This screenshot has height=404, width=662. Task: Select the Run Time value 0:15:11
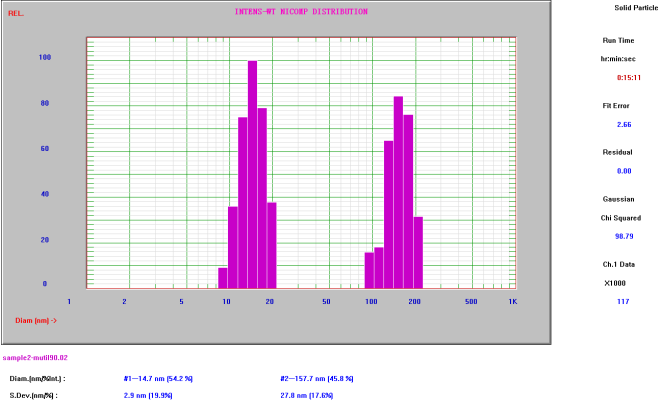(627, 76)
